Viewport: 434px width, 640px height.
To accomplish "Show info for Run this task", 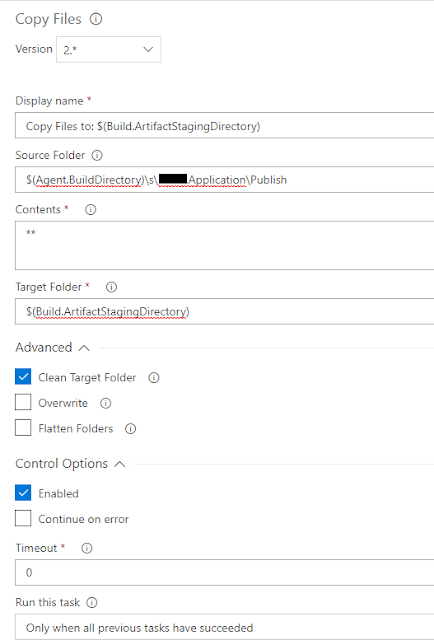I will coord(92,602).
